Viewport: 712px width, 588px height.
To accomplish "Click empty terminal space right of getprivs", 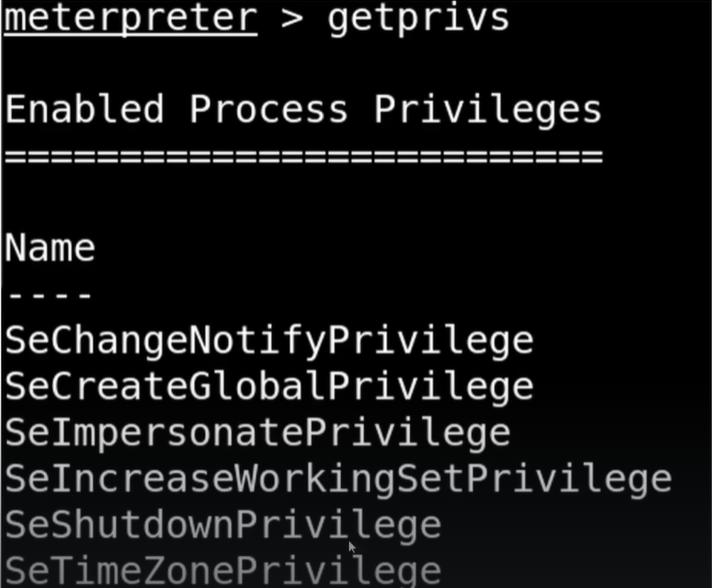I will click(610, 18).
